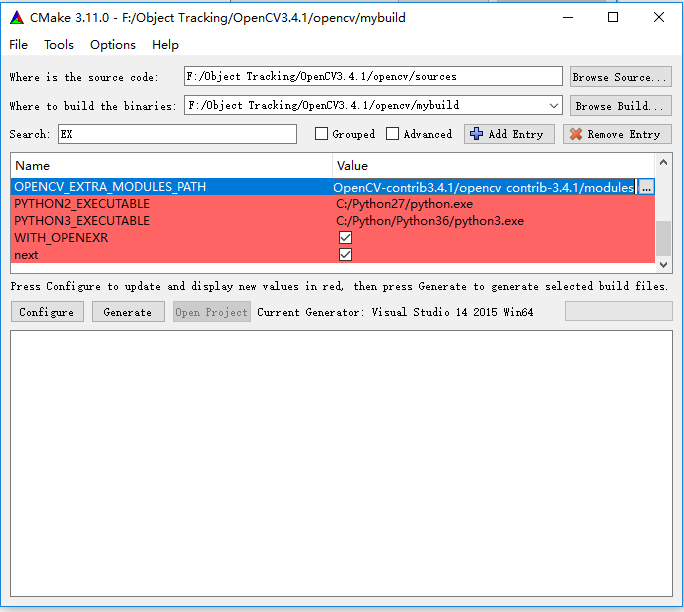The width and height of the screenshot is (684, 612).
Task: Select the OPENCV_EXTRA_MODULES_PATH row name
Action: (x=110, y=187)
